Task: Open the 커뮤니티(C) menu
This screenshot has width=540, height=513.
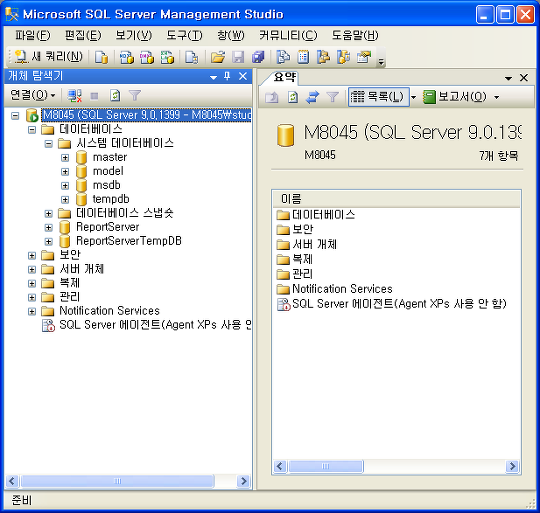Action: [x=288, y=35]
